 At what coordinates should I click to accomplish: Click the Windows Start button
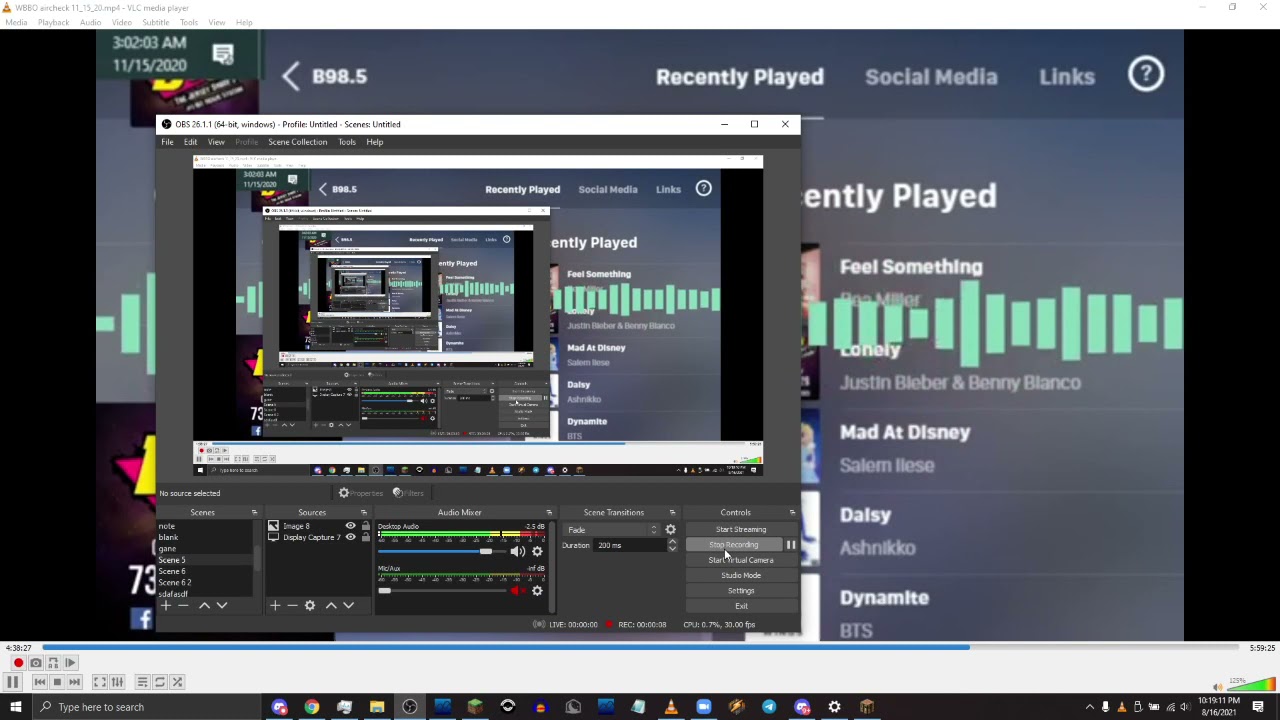pos(15,707)
